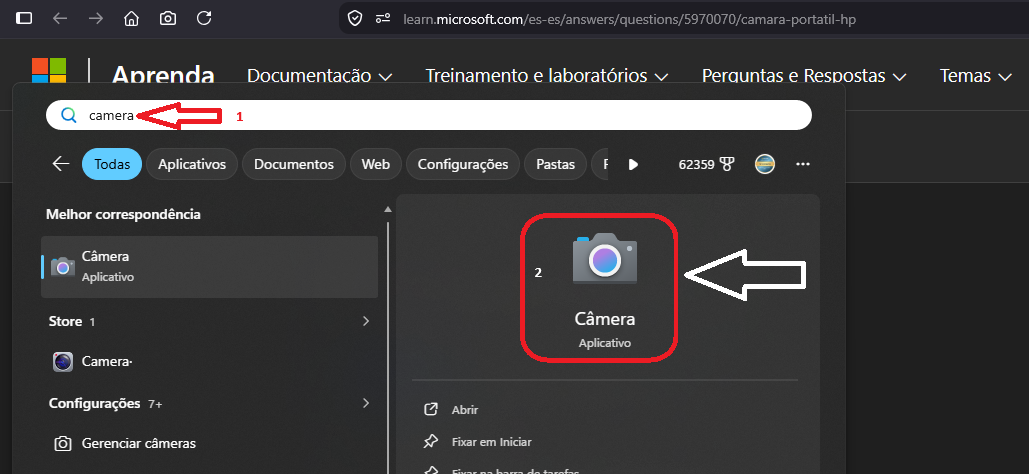Click the shield tracking protection icon

click(x=355, y=18)
